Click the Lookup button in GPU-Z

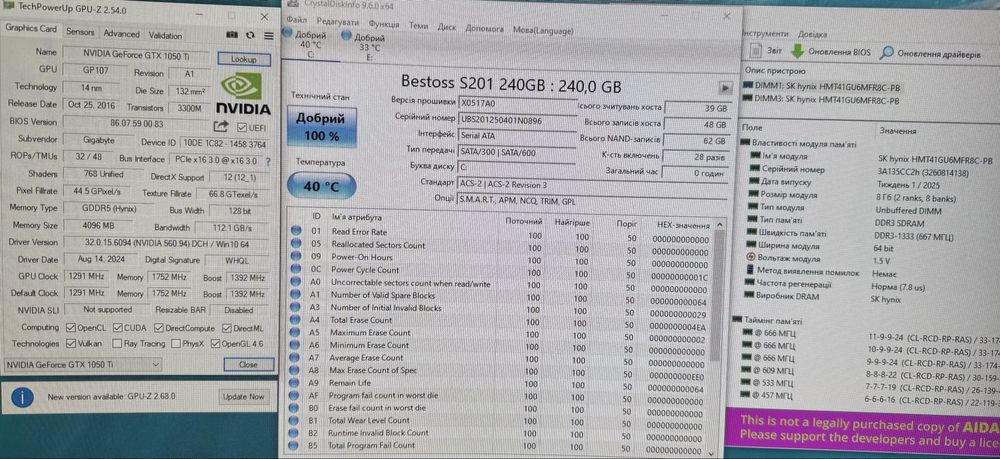(243, 59)
